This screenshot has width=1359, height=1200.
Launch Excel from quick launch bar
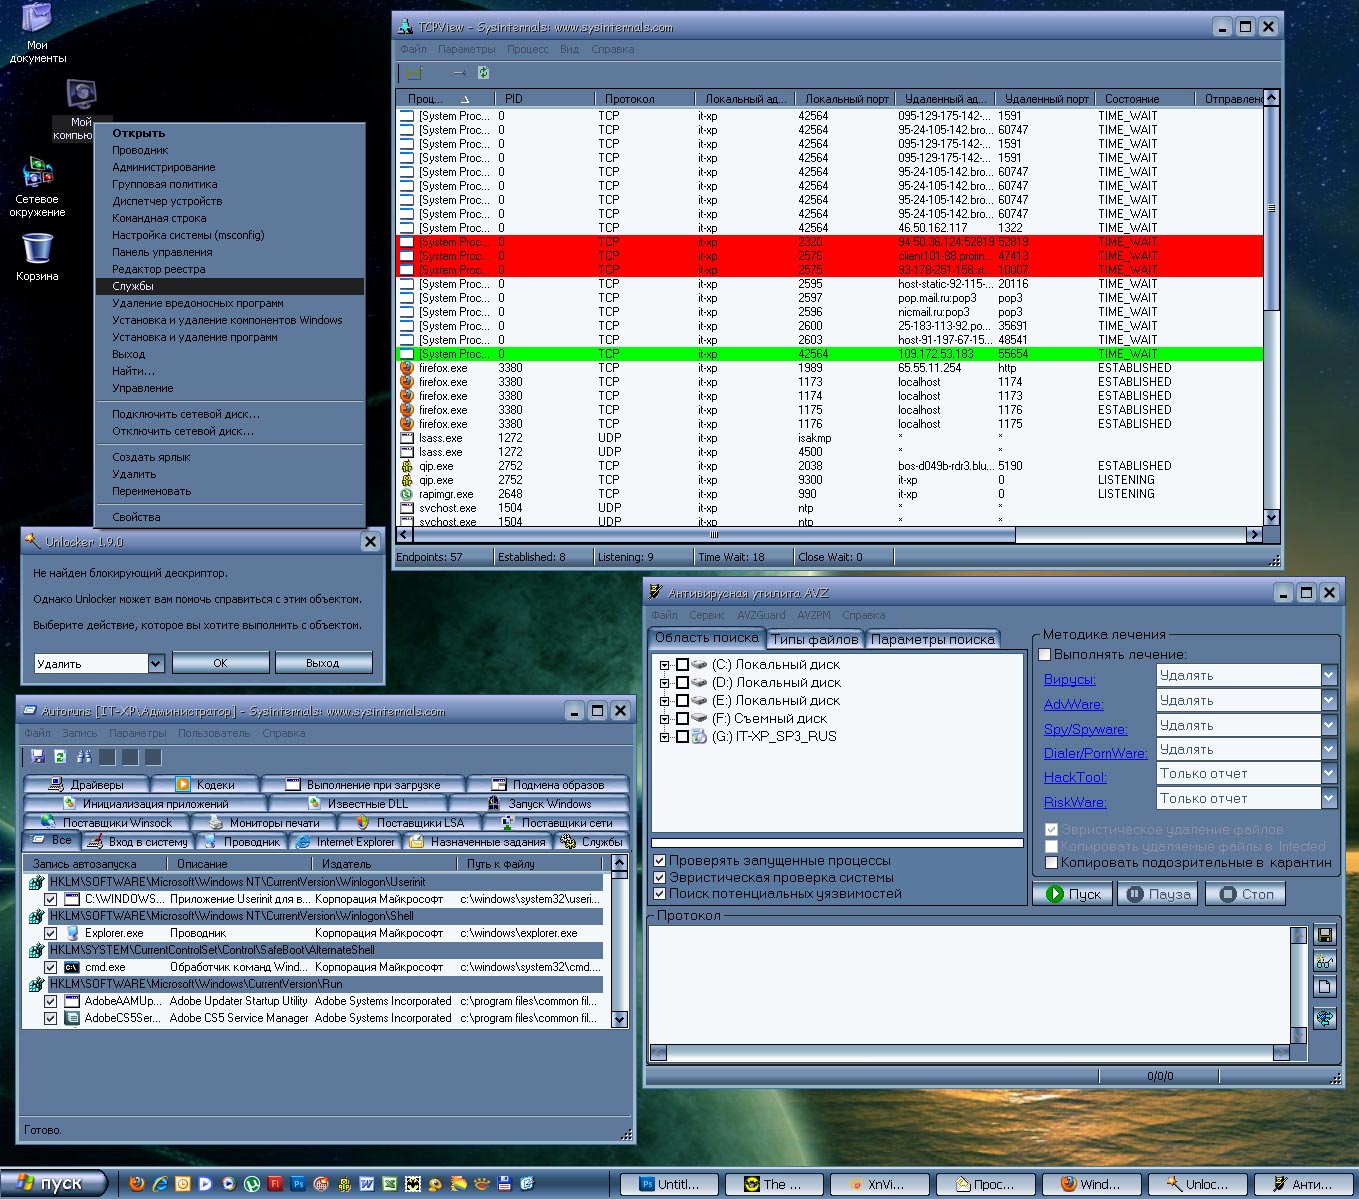390,1184
